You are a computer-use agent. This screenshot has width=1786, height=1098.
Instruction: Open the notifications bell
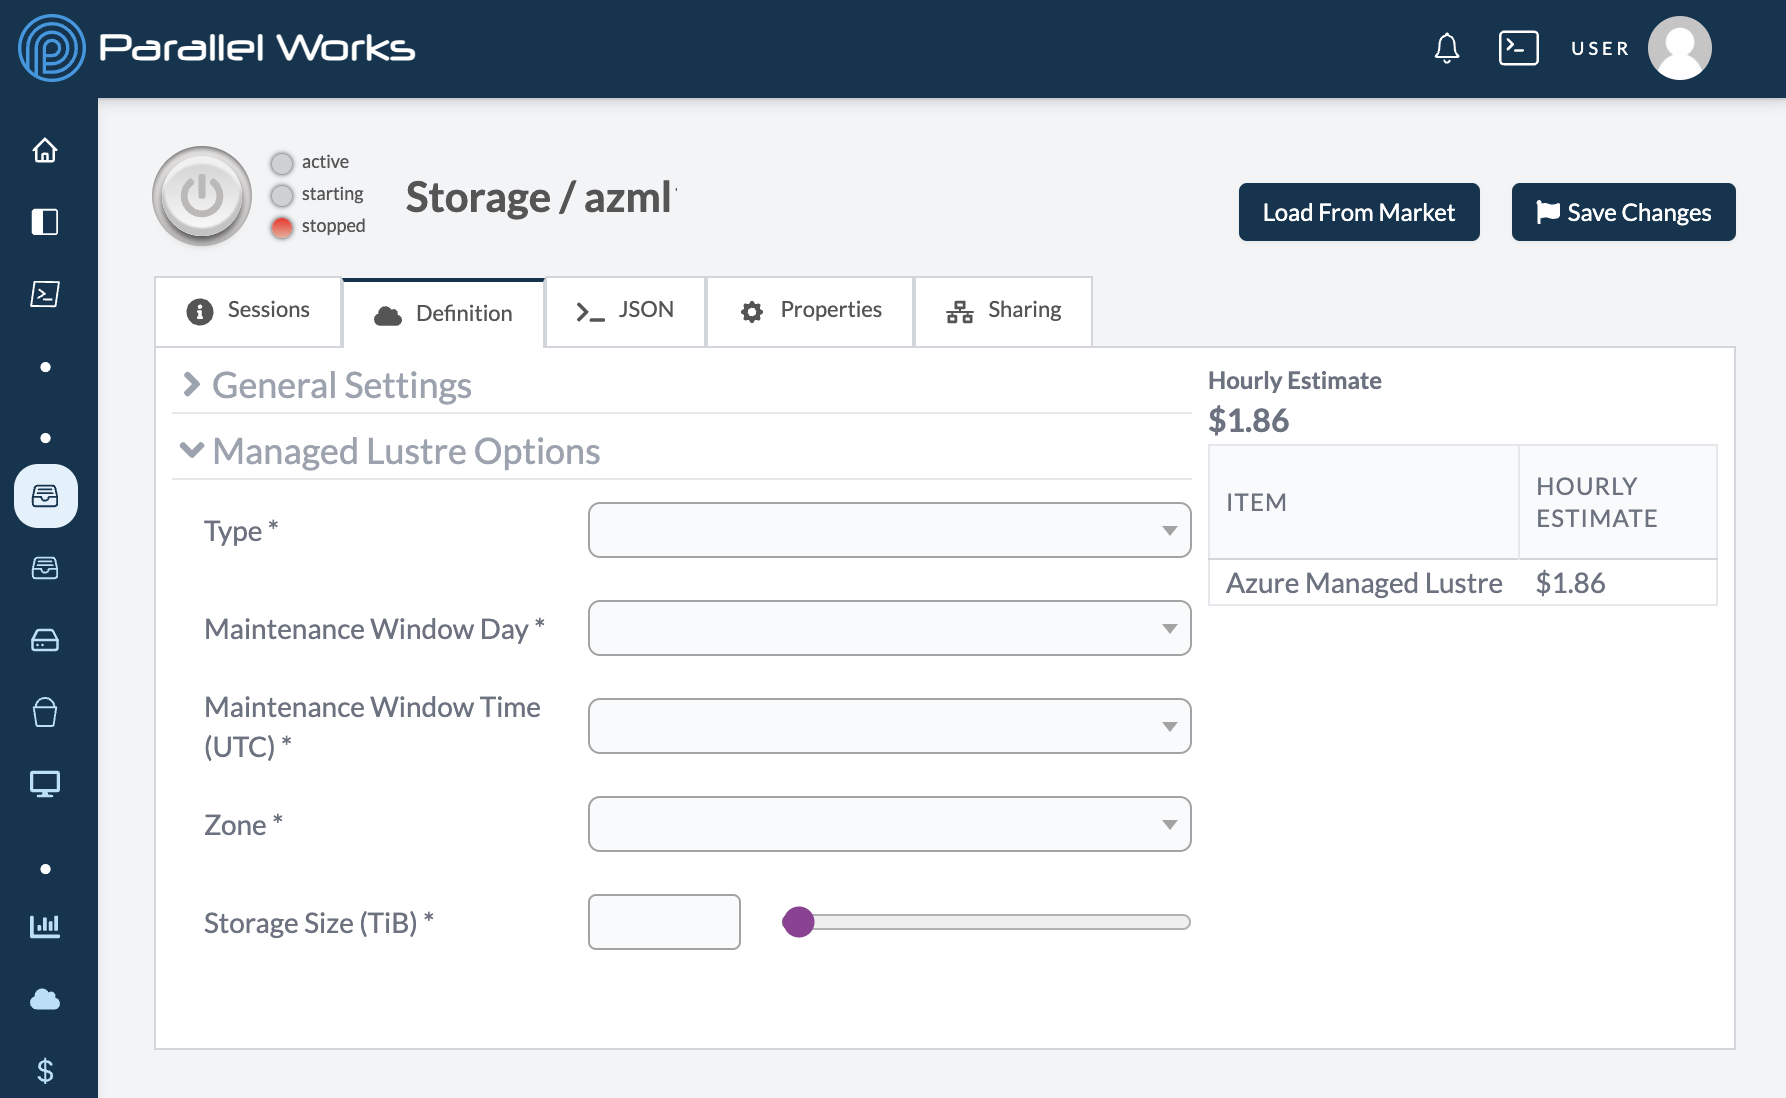[x=1447, y=48]
